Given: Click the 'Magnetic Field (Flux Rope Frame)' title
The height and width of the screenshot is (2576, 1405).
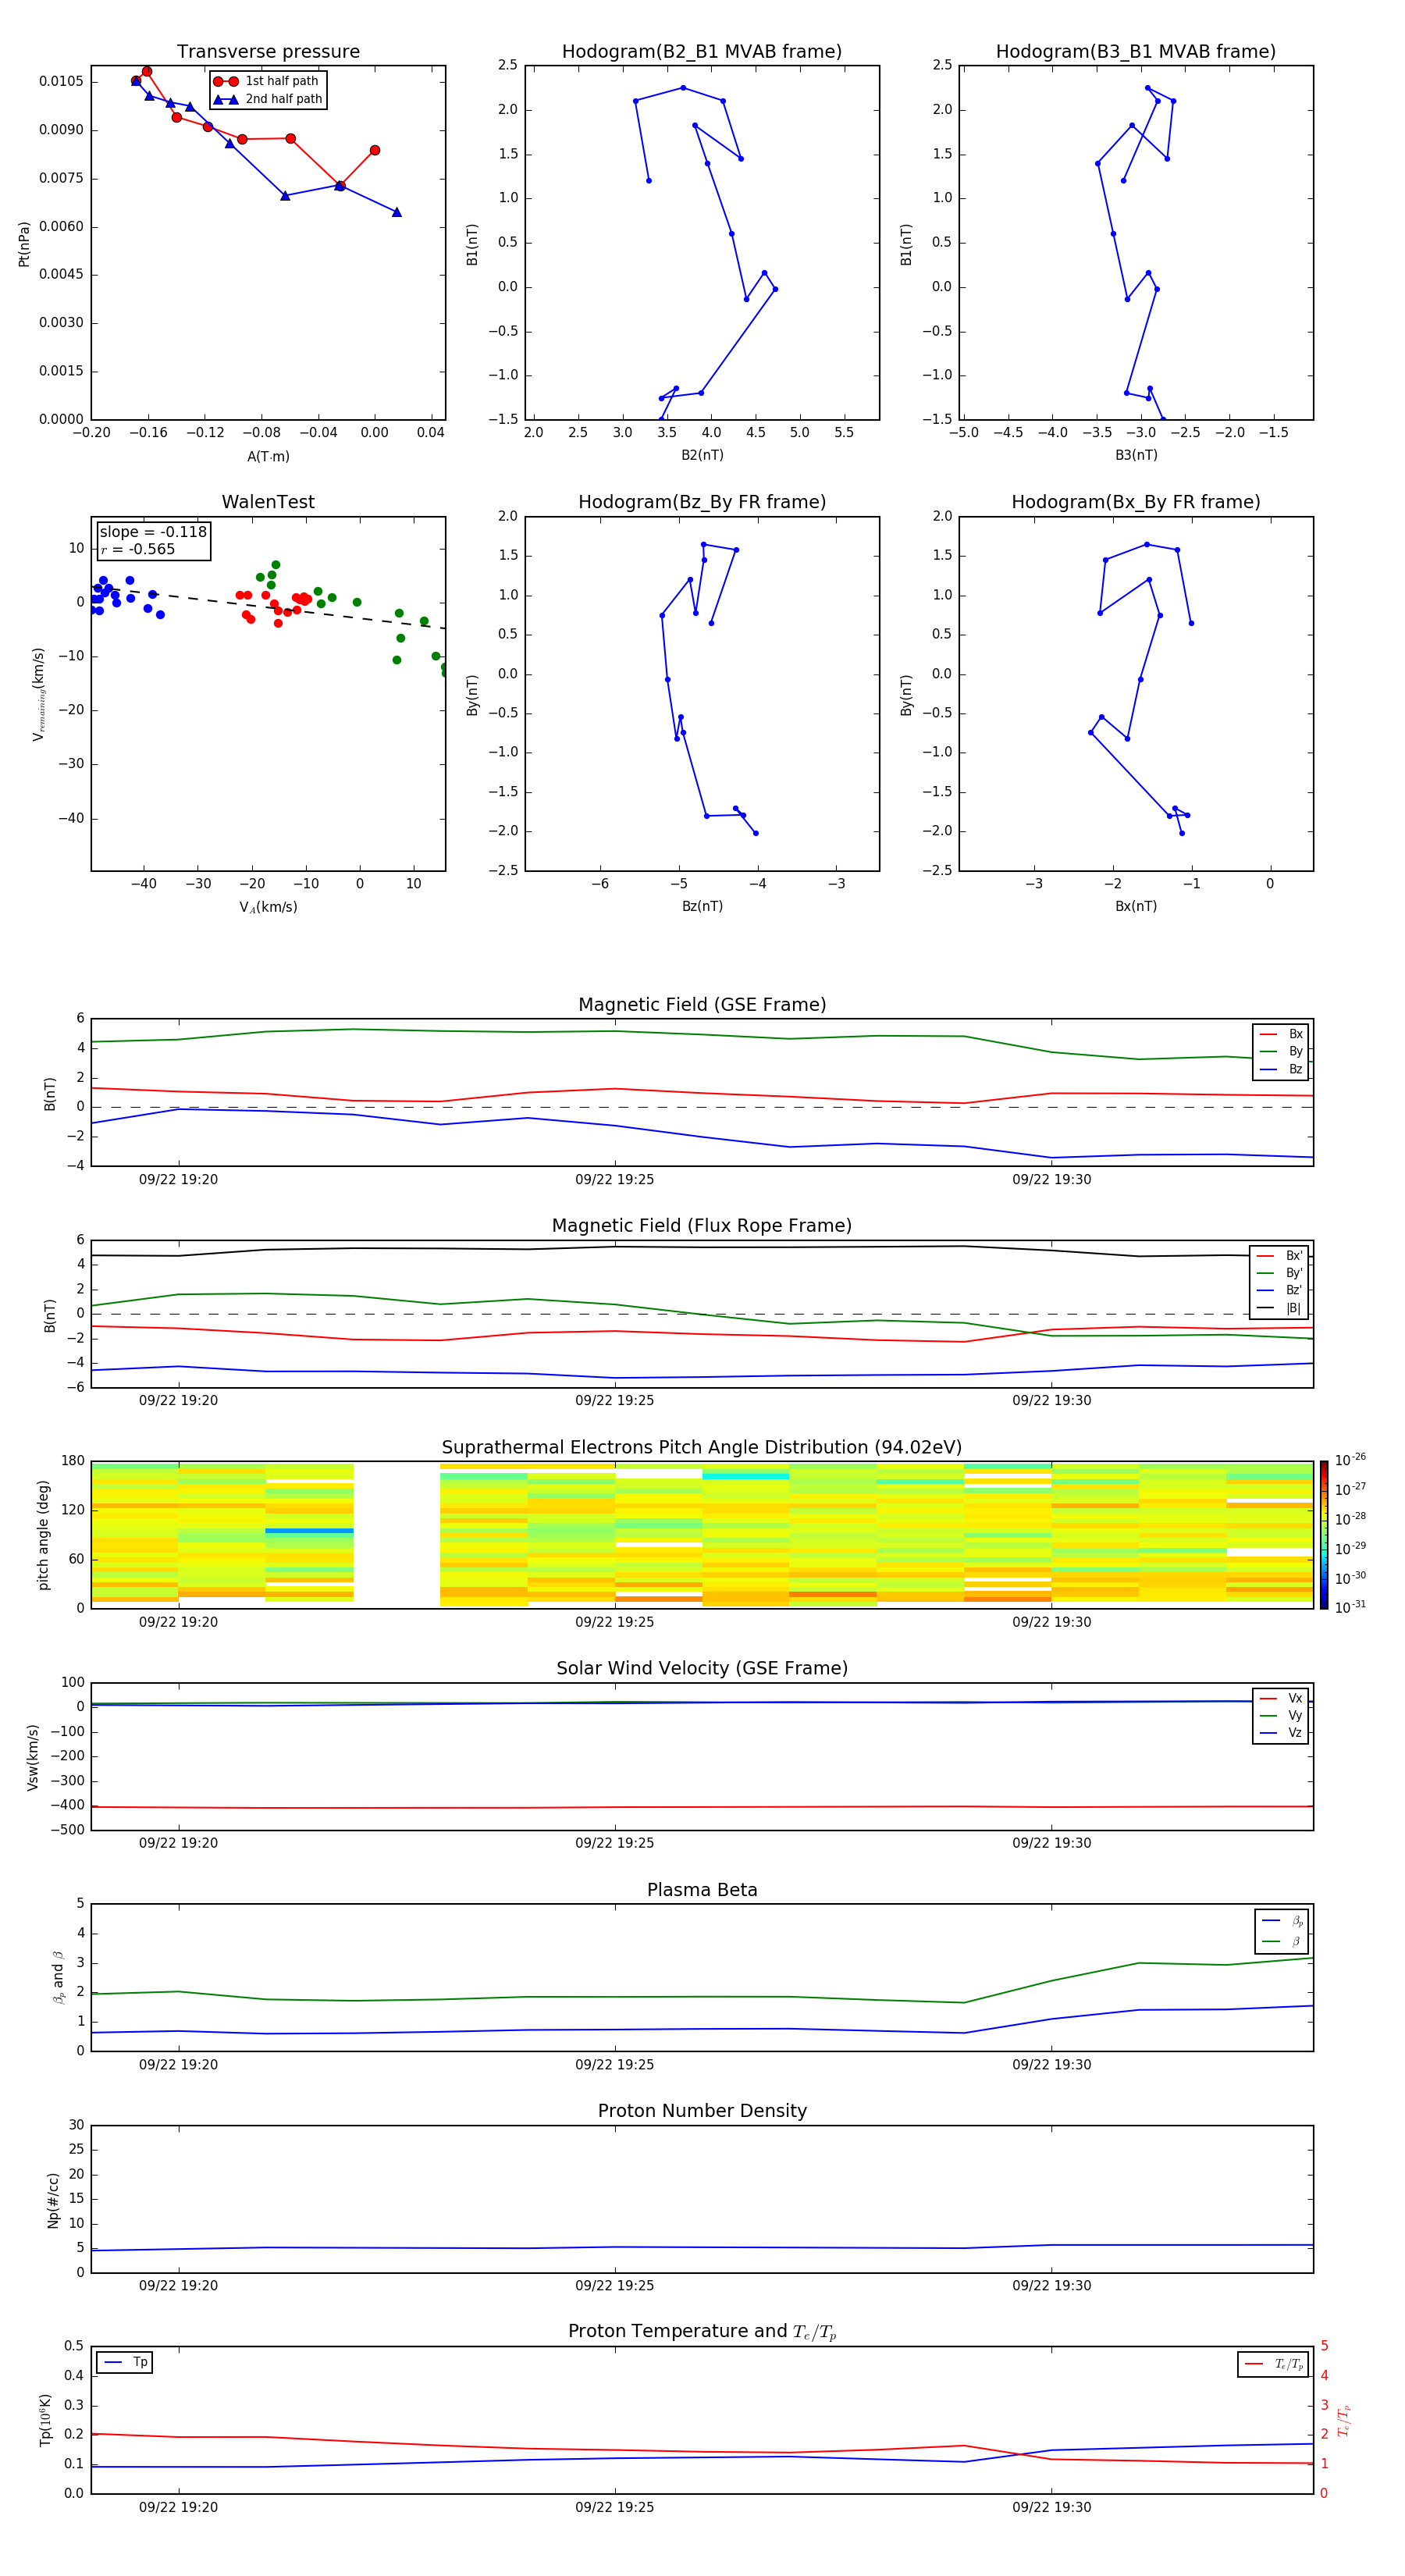Looking at the screenshot, I should 702,1226.
